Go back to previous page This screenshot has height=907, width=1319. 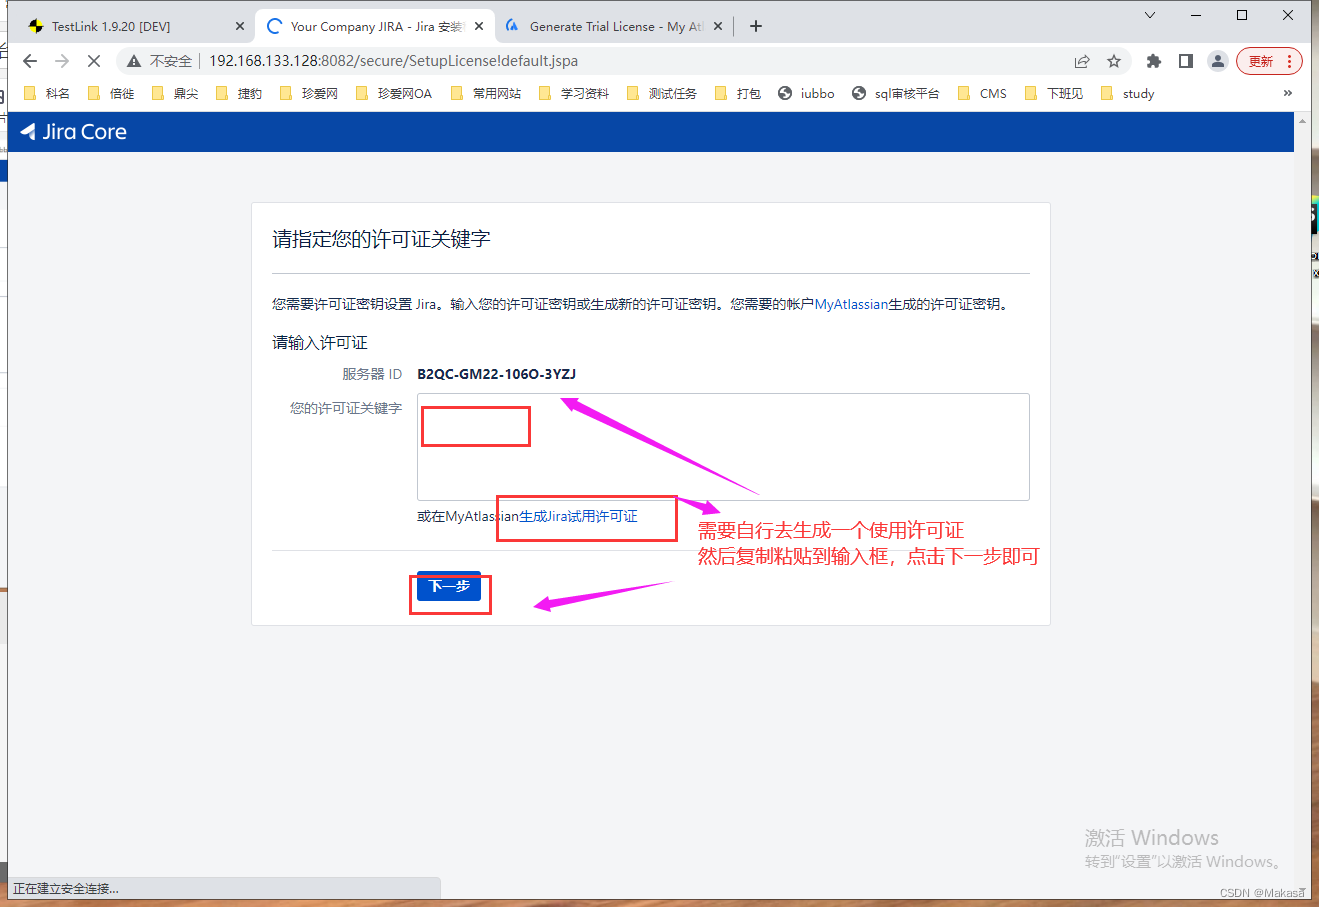tap(30, 61)
